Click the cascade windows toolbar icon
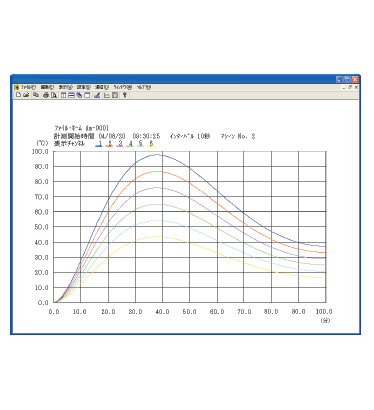 pyautogui.click(x=79, y=95)
